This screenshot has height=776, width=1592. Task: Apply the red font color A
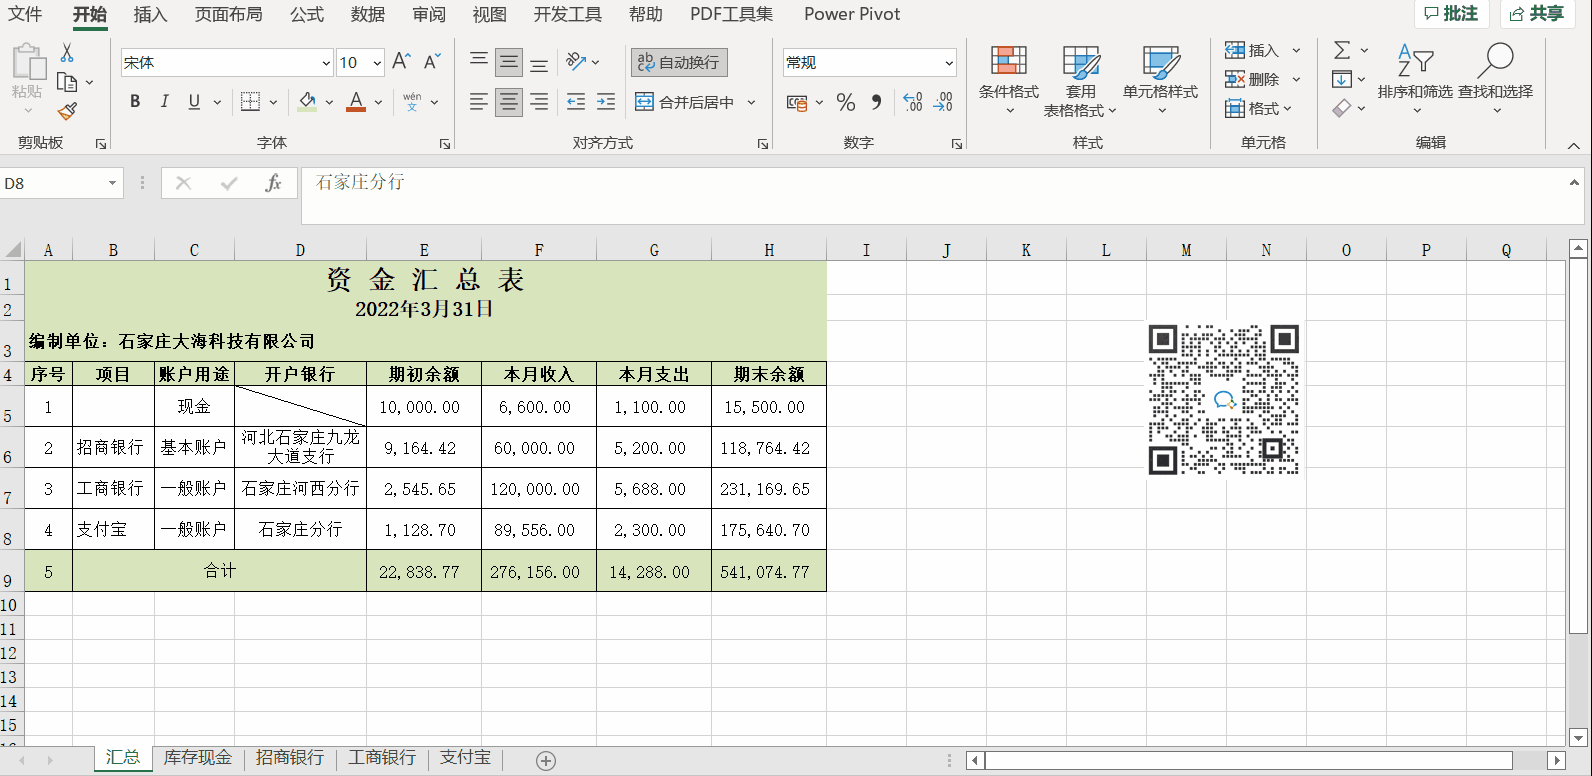(356, 101)
